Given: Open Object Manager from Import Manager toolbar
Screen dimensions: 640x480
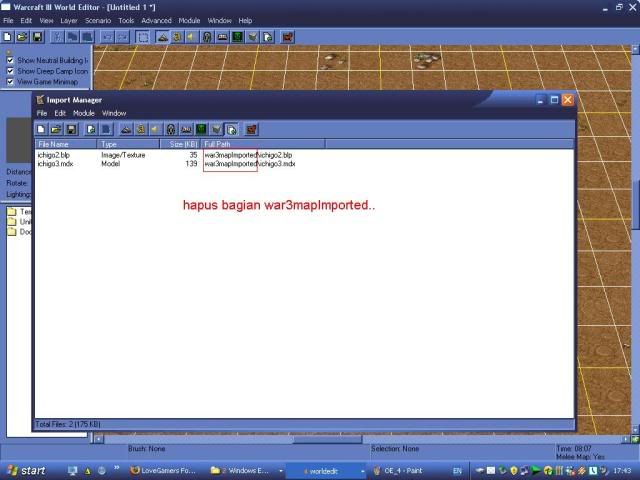Looking at the screenshot, I should [x=216, y=129].
